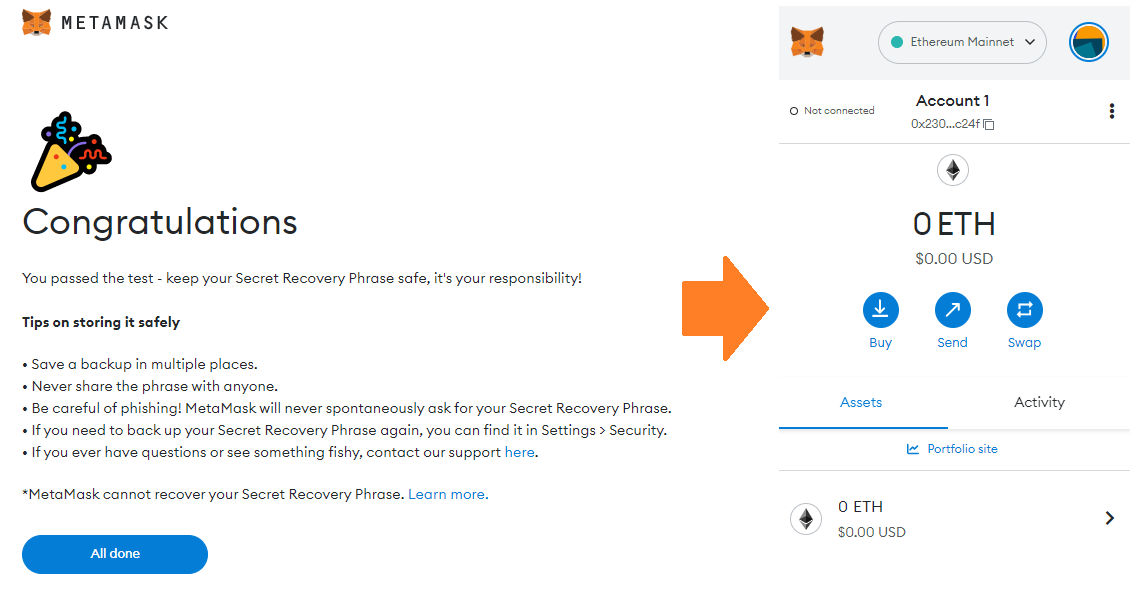Click the support link labeled here
The width and height of the screenshot is (1136, 591).
coord(519,452)
